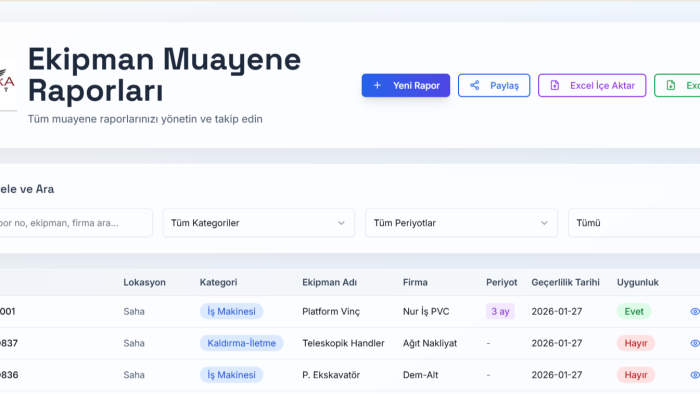The width and height of the screenshot is (700, 394).
Task: Click the 3 ay period badge
Action: tap(500, 311)
